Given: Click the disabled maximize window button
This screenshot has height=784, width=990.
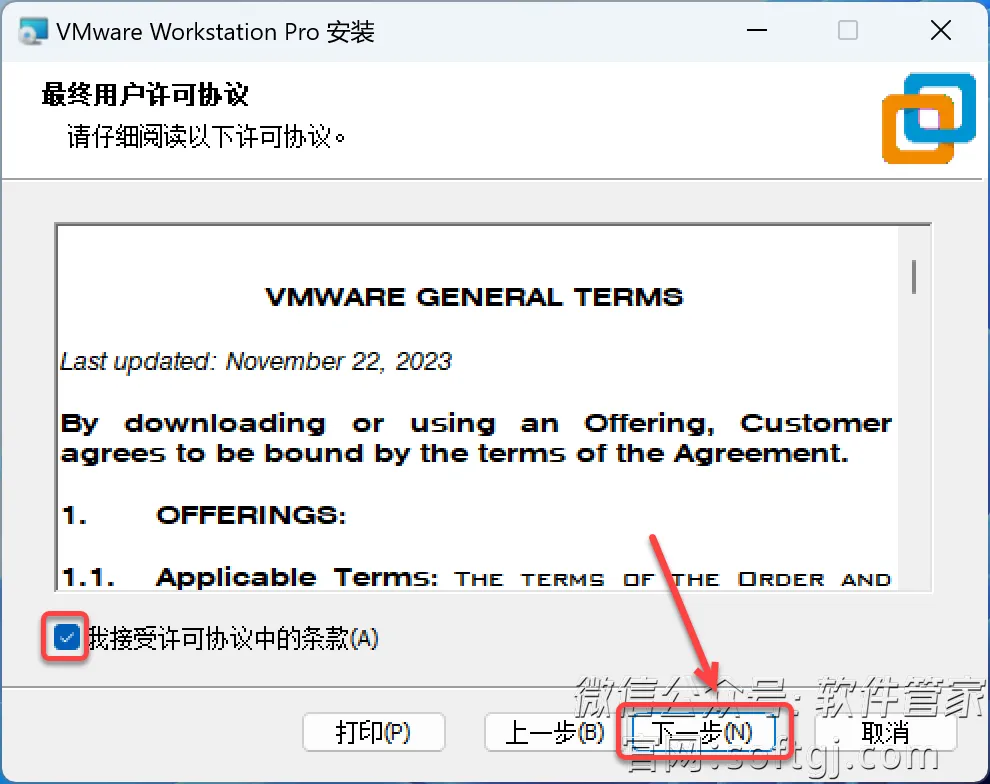Looking at the screenshot, I should (x=847, y=30).
